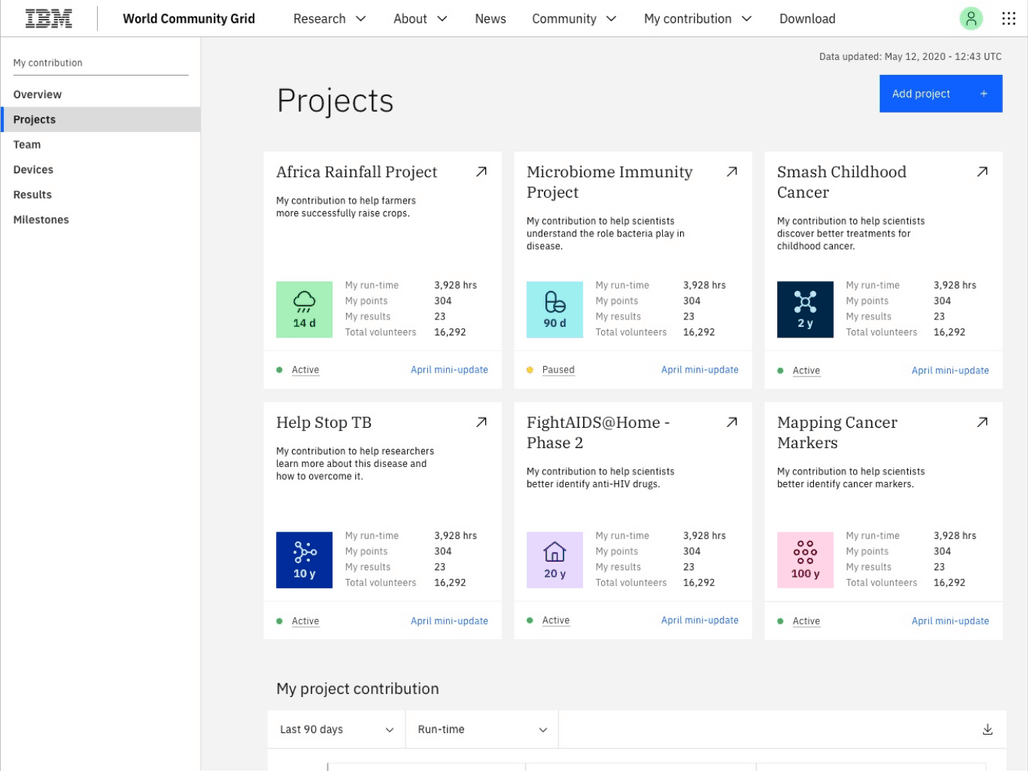Click Active status on Smash Childhood Cancer
Screen dimensions: 1028x771
[x=806, y=370]
